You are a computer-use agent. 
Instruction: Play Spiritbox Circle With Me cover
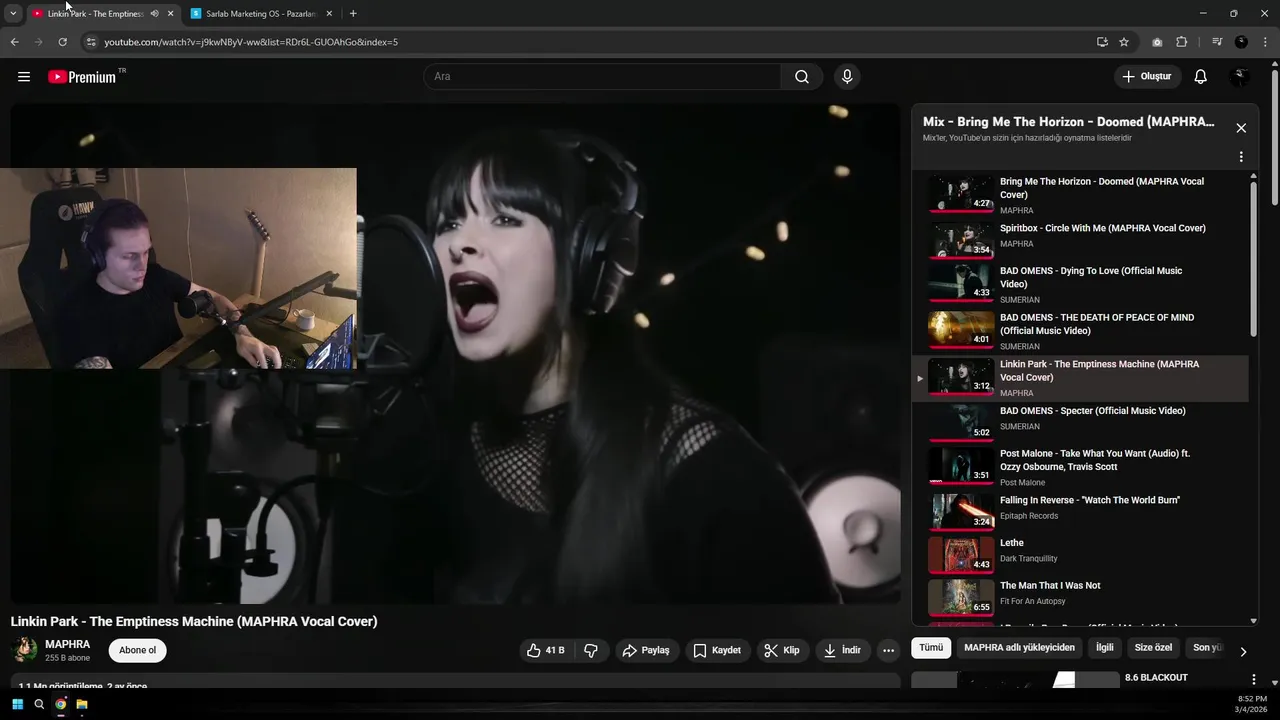click(x=1080, y=240)
